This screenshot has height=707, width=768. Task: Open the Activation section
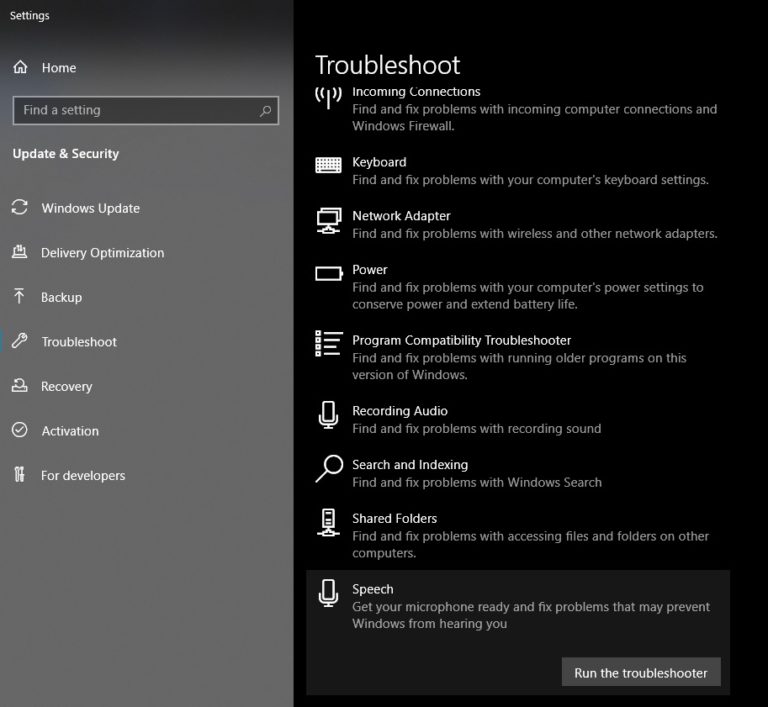coord(70,431)
